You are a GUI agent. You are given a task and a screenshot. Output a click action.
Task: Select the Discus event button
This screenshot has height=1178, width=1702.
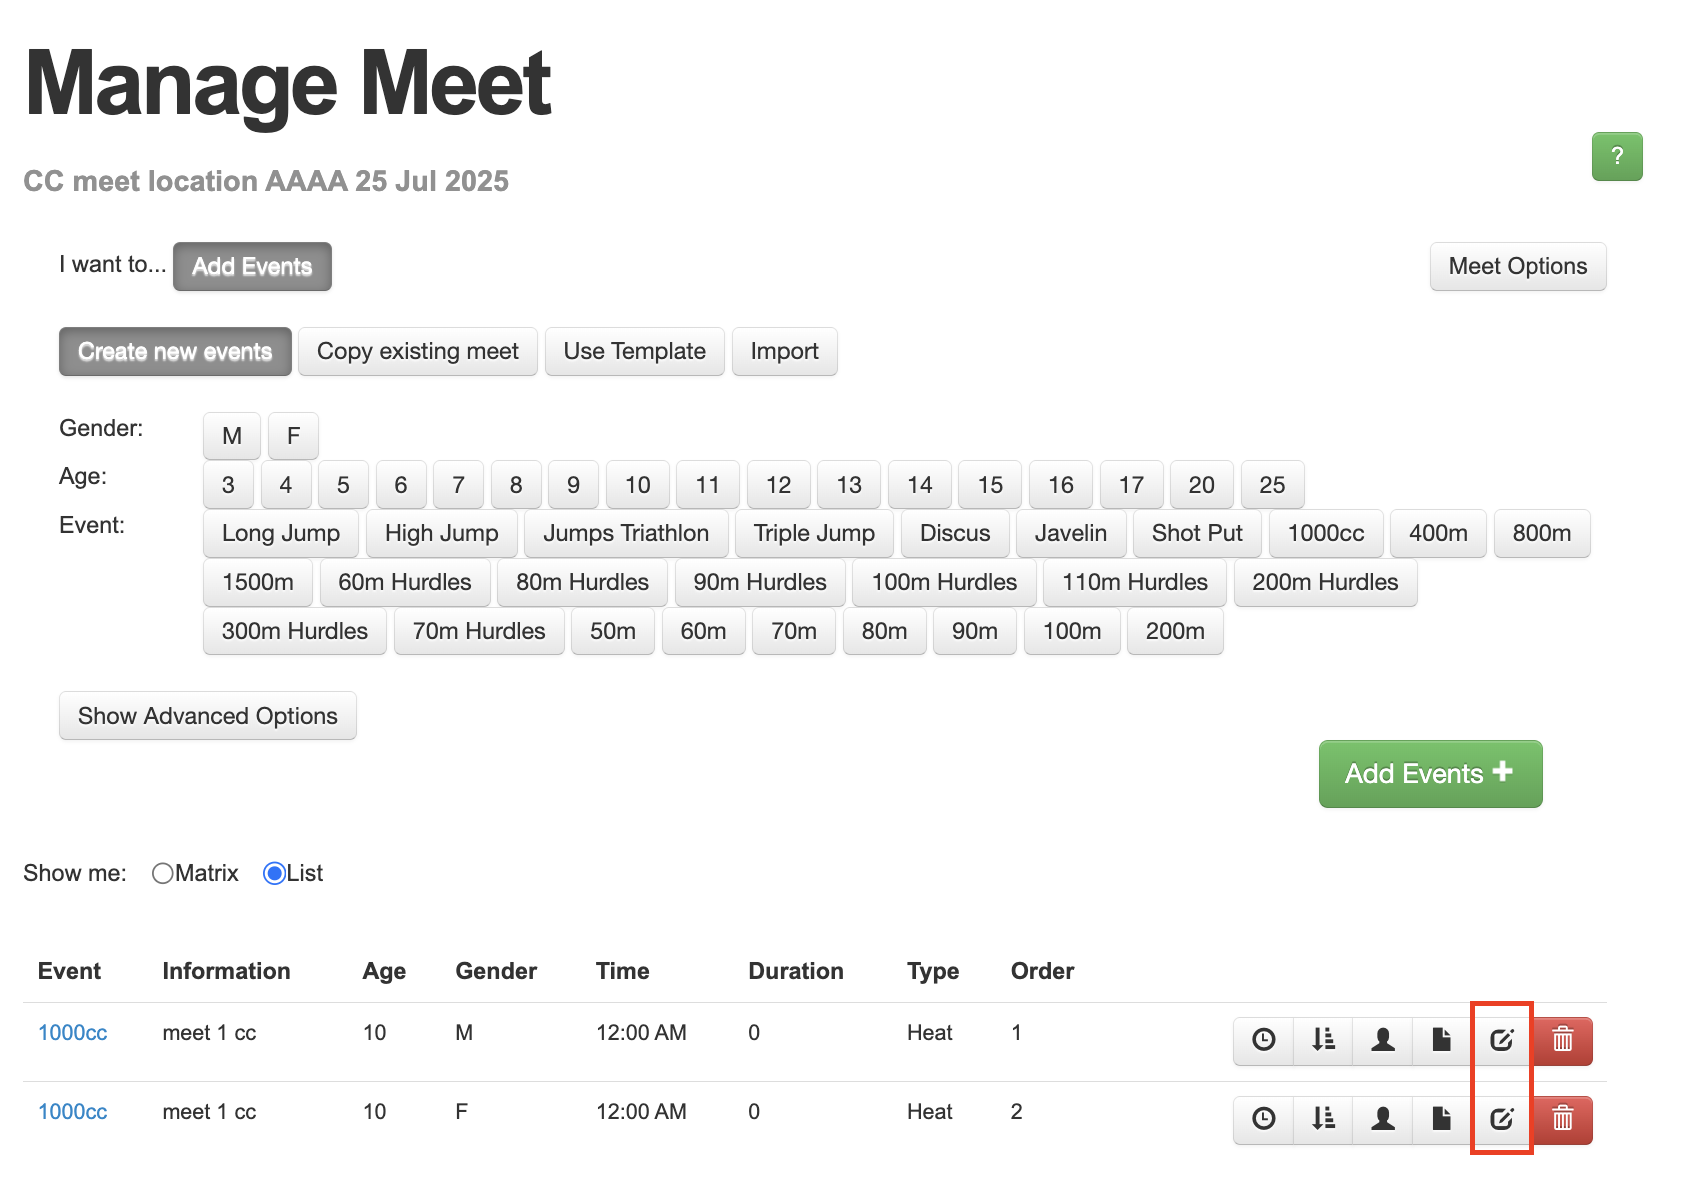[955, 533]
